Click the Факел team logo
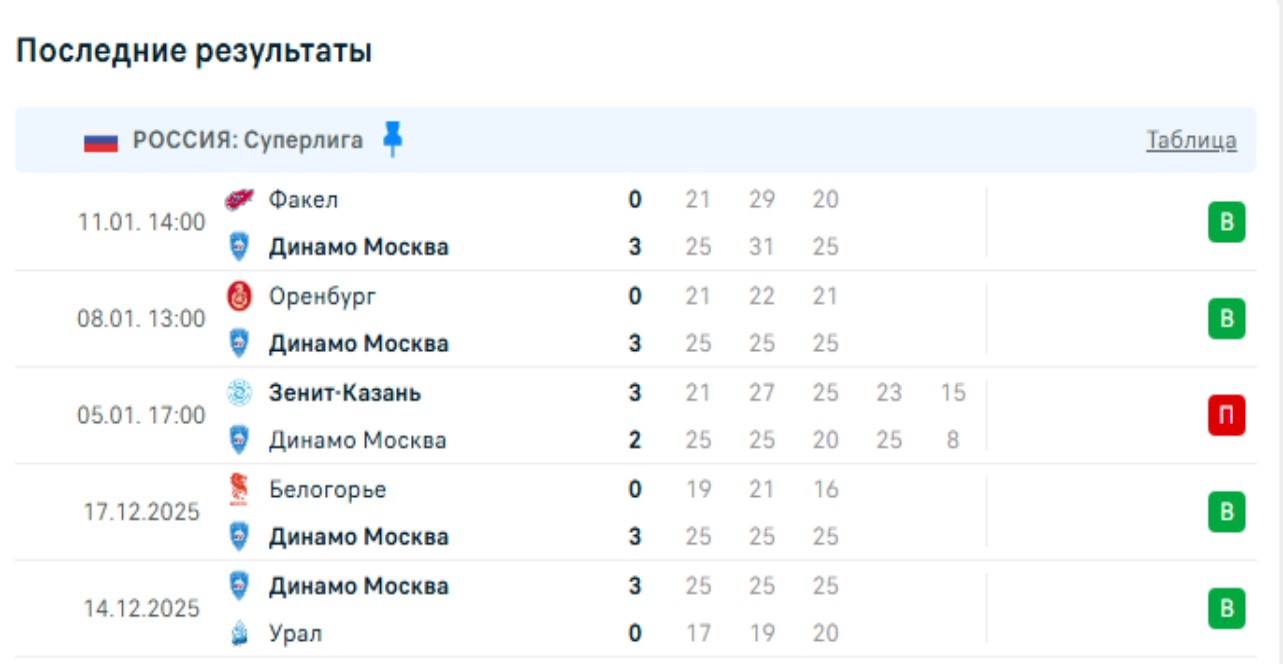This screenshot has height=664, width=1283. (239, 200)
